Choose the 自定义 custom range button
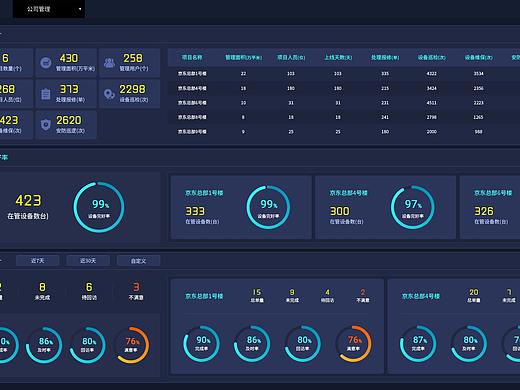The width and height of the screenshot is (520, 390). (138, 261)
